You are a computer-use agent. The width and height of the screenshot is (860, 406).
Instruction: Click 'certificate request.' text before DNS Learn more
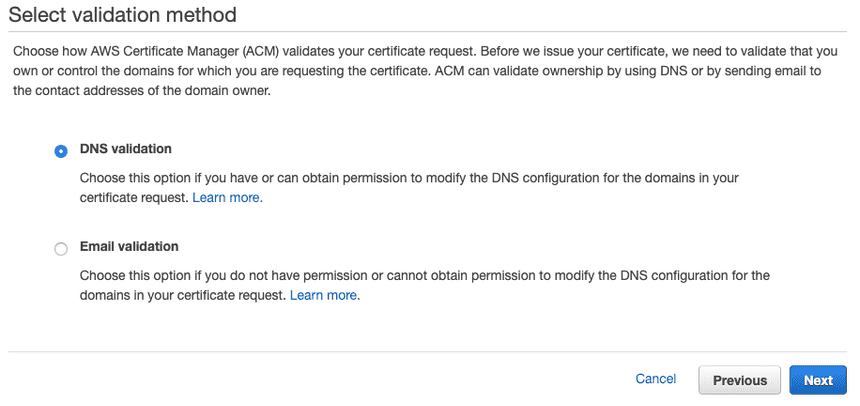[134, 198]
